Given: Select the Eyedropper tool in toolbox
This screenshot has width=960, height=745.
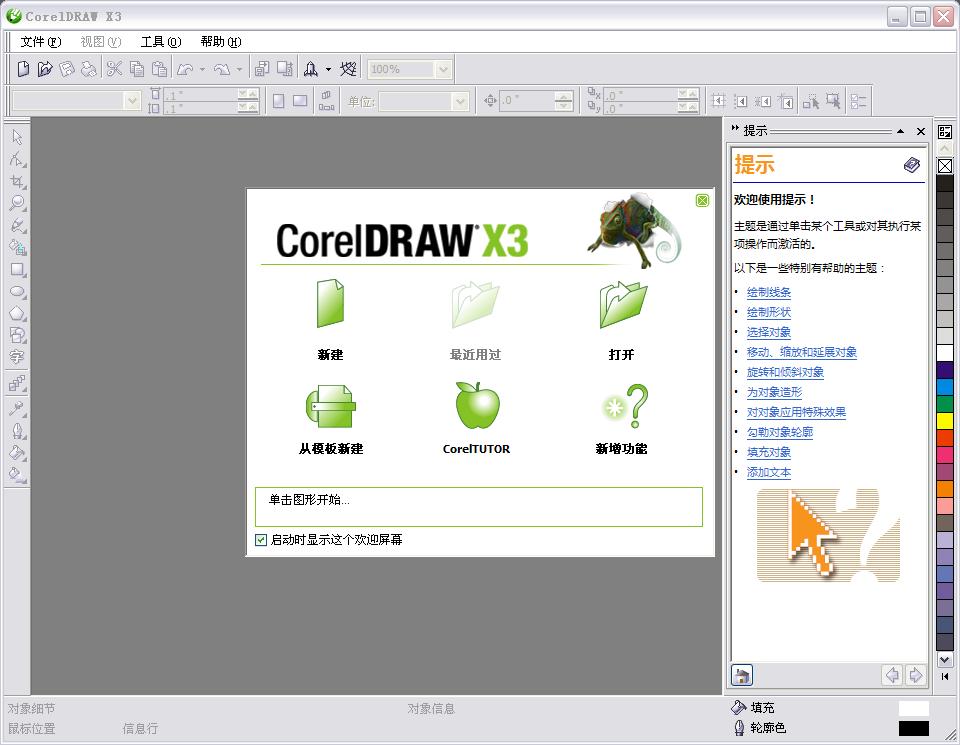Looking at the screenshot, I should point(17,408).
